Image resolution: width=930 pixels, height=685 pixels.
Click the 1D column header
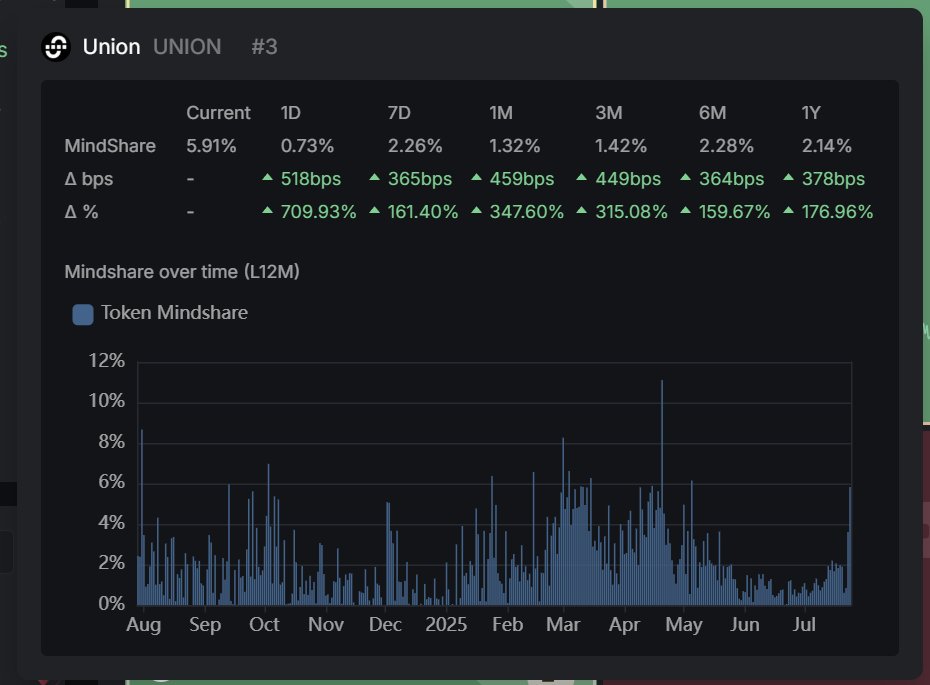tap(291, 113)
